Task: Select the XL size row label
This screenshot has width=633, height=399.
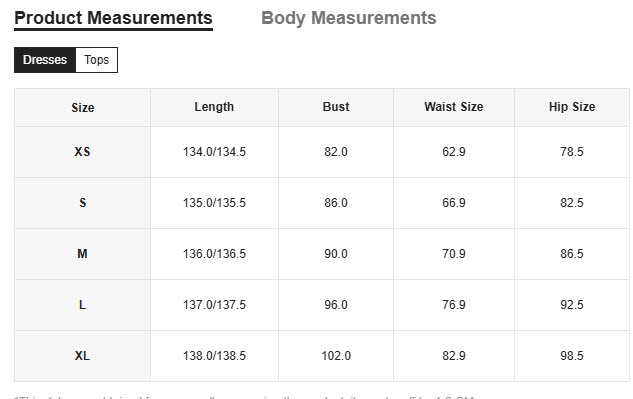Action: 82,356
